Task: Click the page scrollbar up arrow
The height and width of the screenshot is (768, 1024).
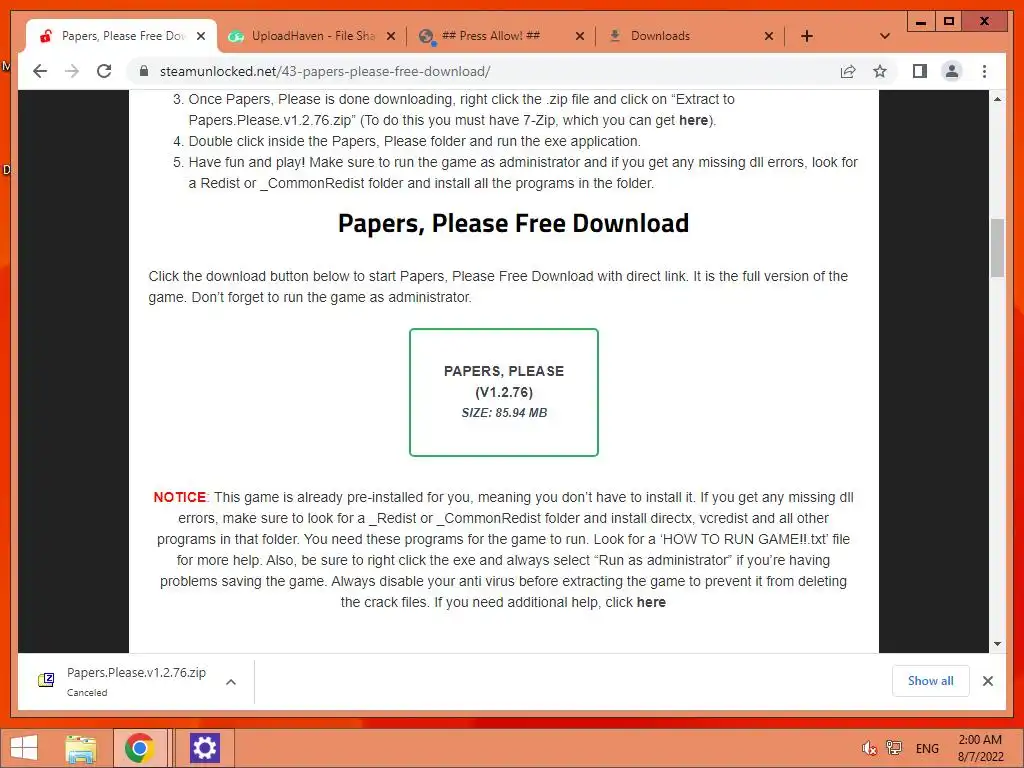Action: point(997,99)
